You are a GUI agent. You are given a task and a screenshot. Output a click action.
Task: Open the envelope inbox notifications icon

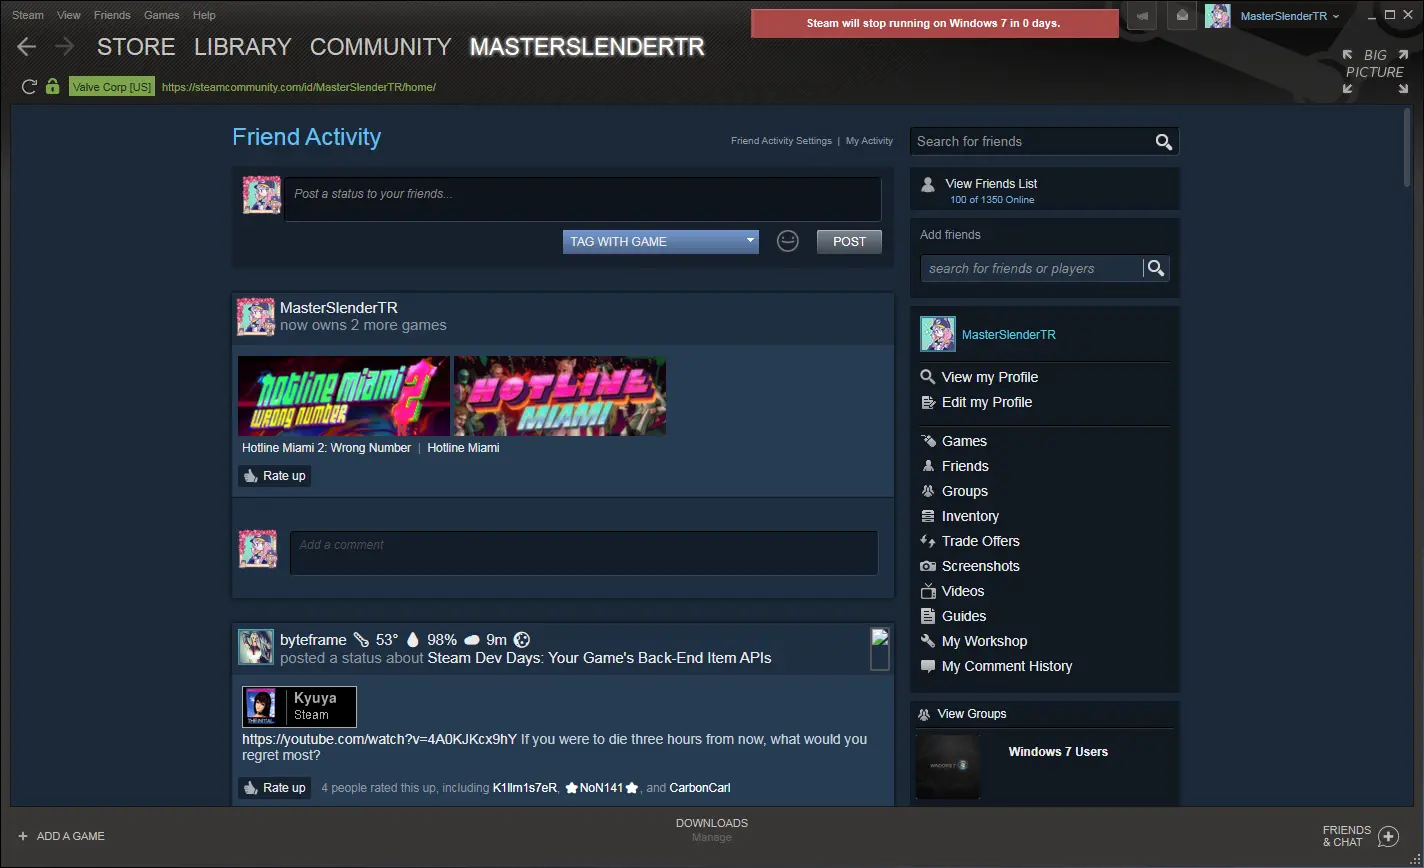click(x=1181, y=16)
